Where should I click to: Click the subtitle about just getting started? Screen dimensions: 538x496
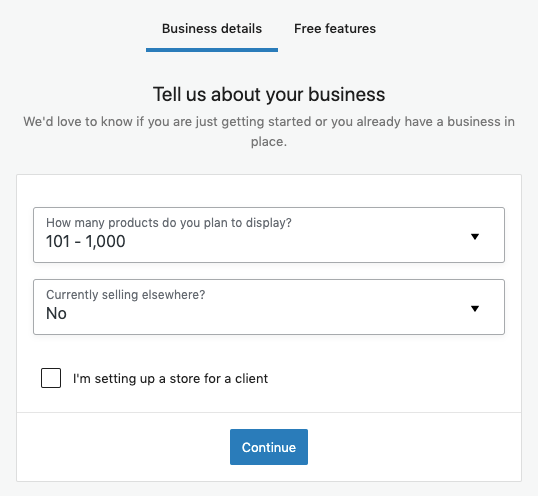coord(269,131)
